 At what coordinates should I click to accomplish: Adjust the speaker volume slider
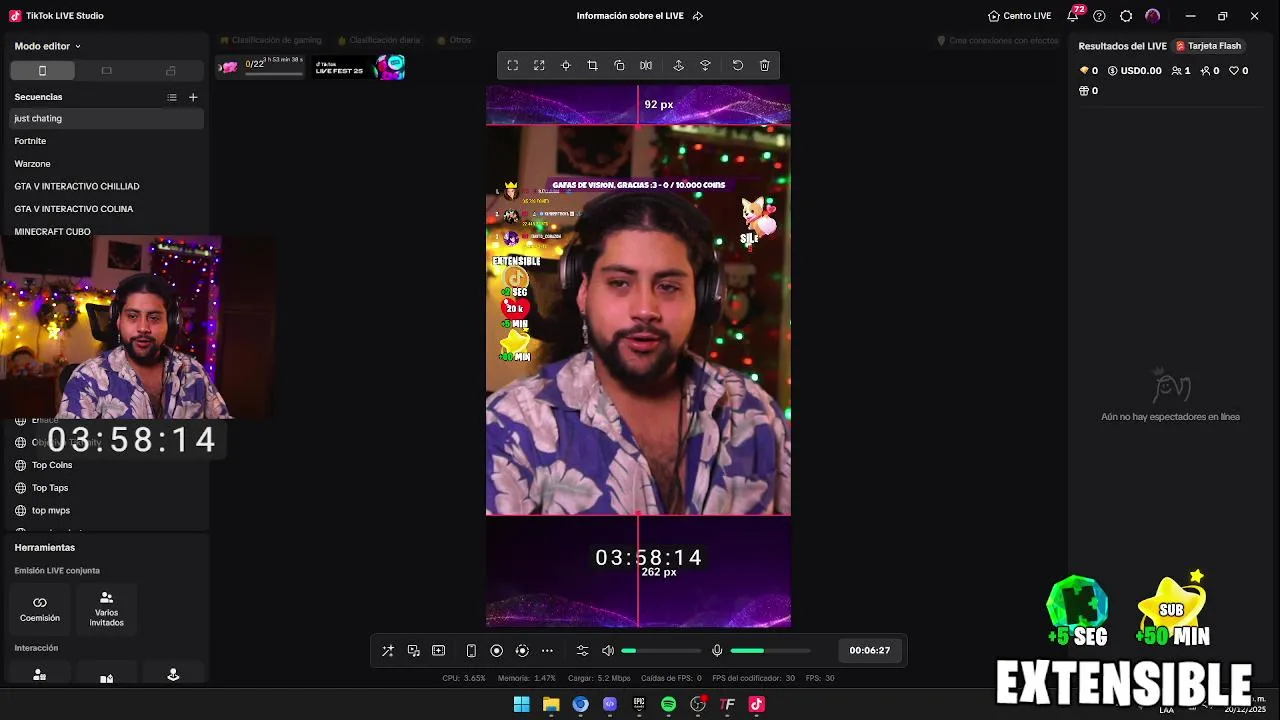pos(661,651)
